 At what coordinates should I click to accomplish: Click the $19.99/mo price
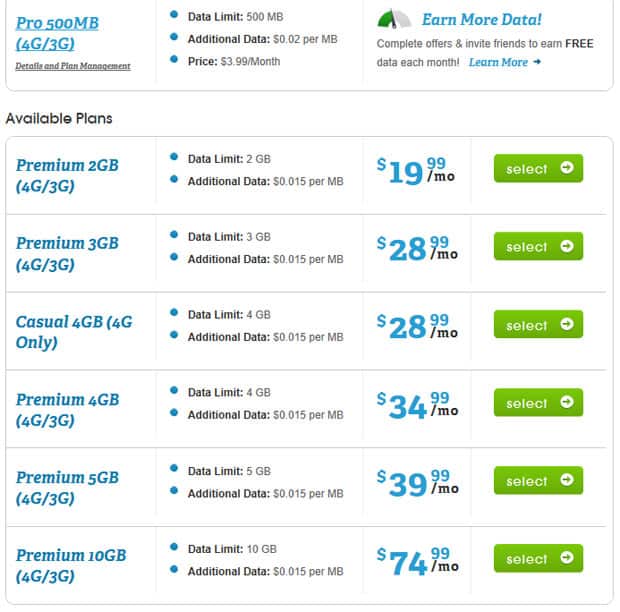[x=416, y=171]
